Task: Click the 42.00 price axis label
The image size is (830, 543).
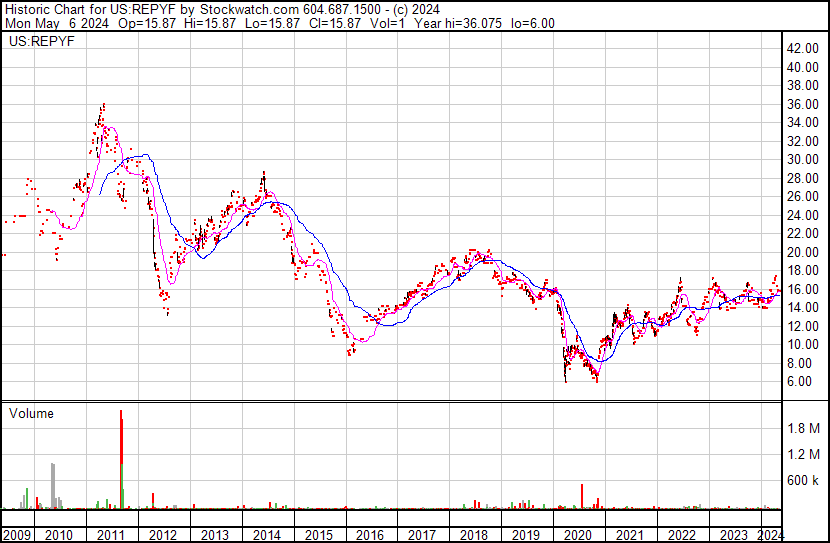Action: pyautogui.click(x=804, y=48)
